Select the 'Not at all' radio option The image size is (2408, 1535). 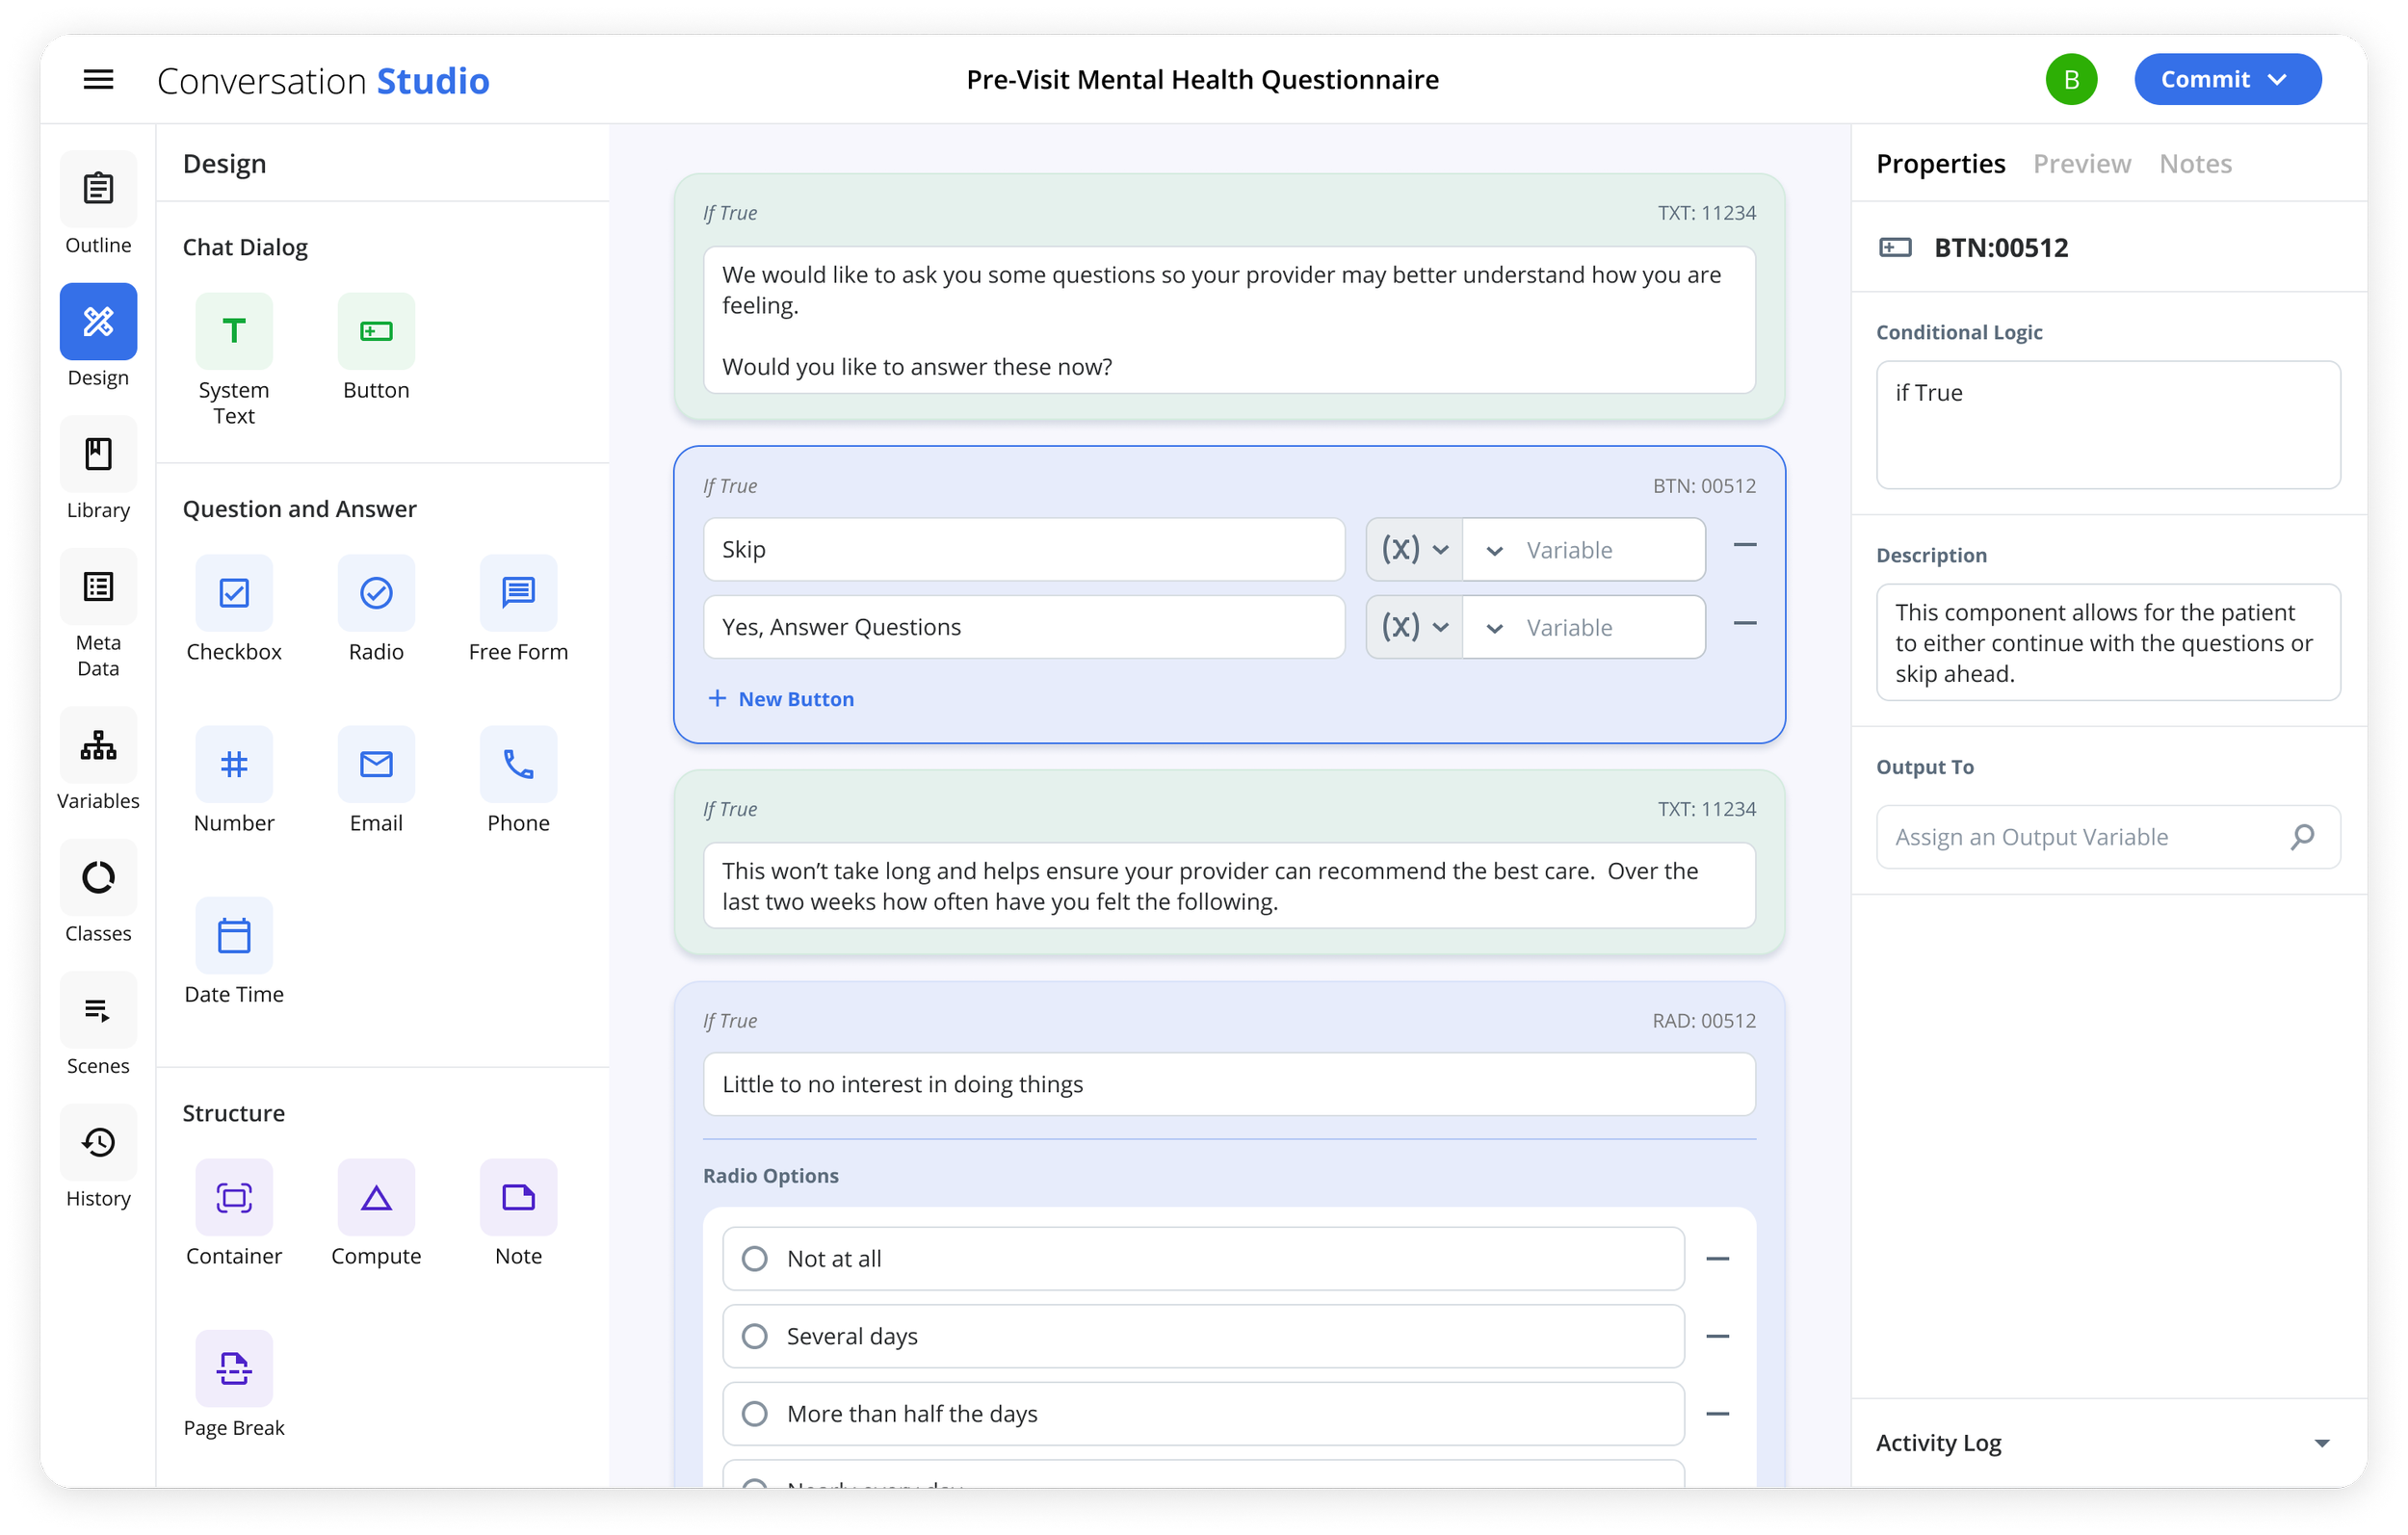755,1258
